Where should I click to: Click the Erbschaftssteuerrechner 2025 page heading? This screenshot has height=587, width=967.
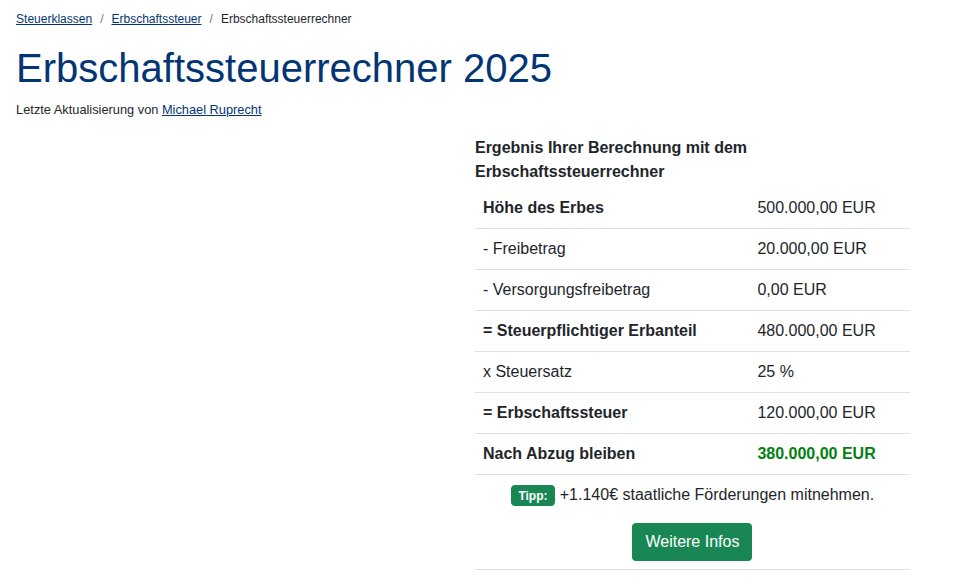tap(284, 68)
